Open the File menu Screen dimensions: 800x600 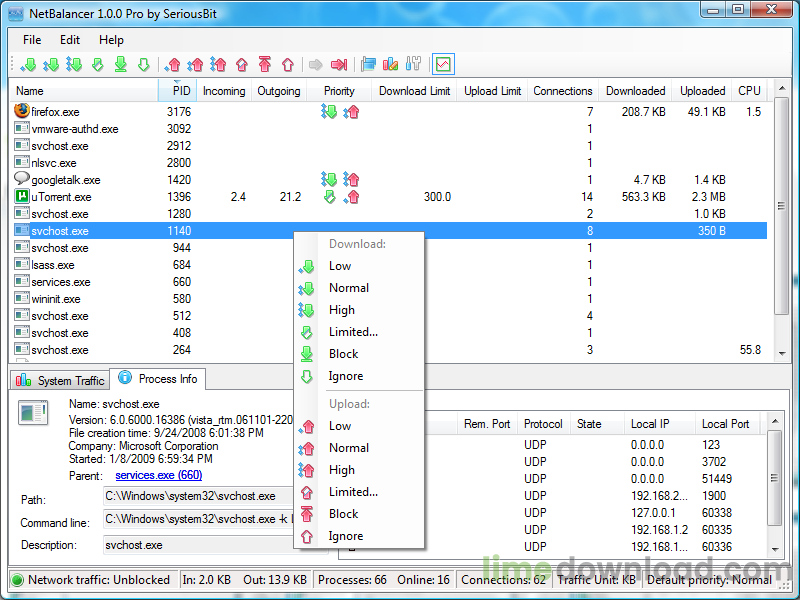coord(31,40)
